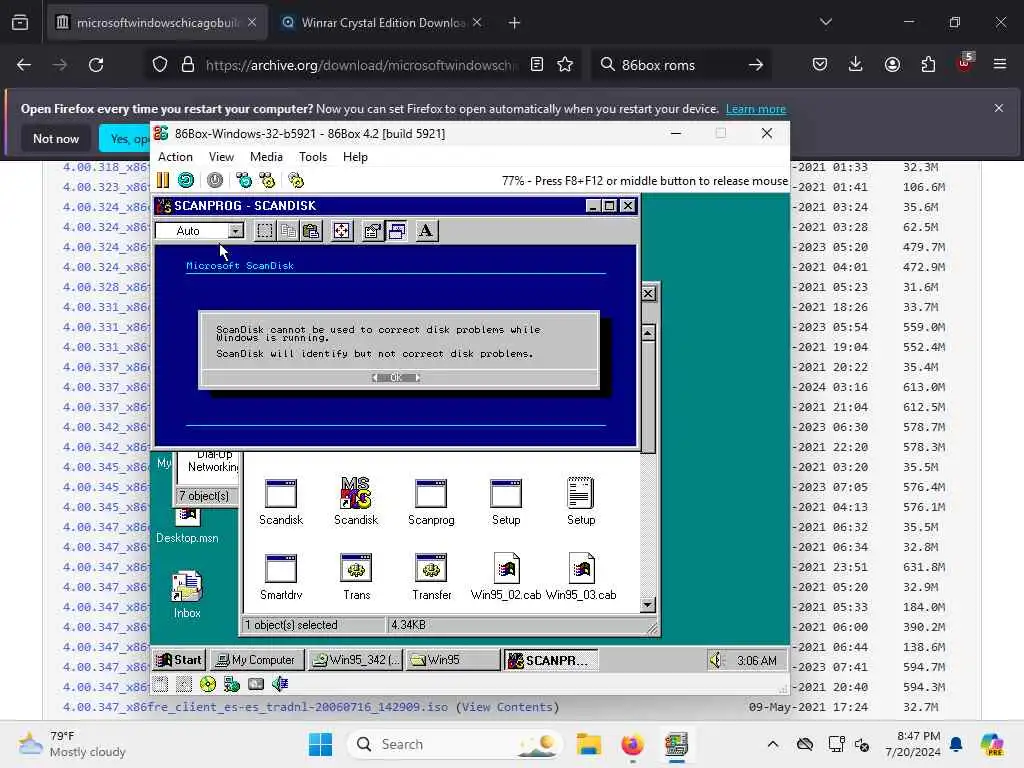Click the CD-ROM status bar icon in 86Box
The width and height of the screenshot is (1024, 768).
tap(208, 684)
